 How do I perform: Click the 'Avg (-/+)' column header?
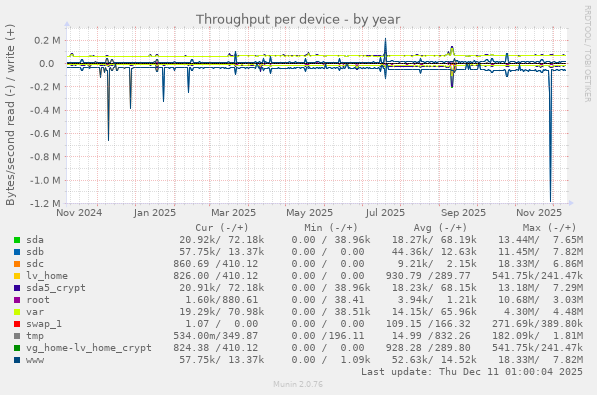440,228
